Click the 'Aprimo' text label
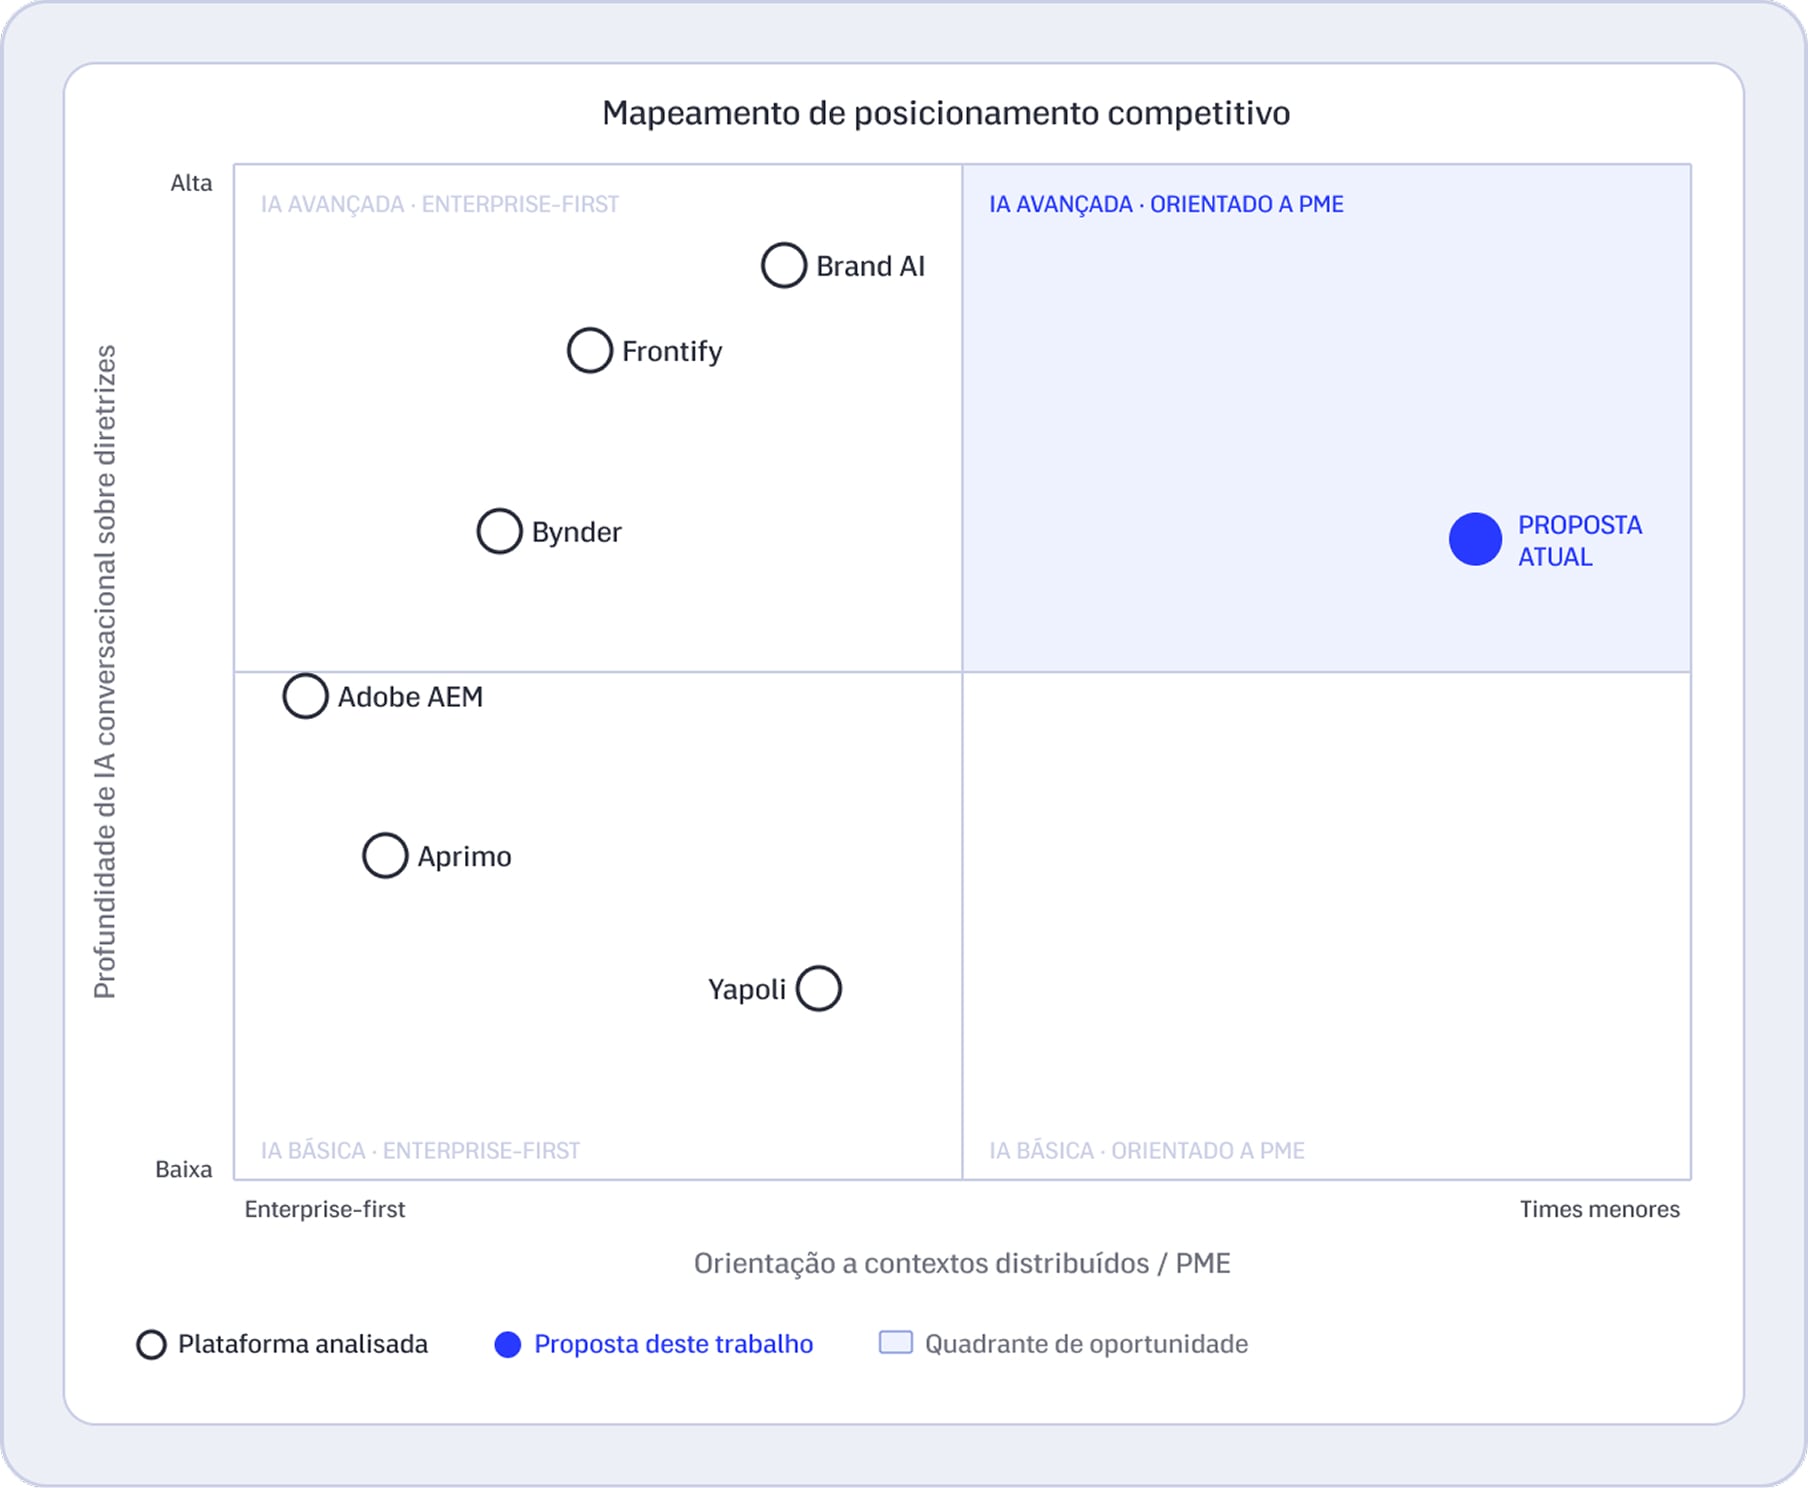This screenshot has width=1808, height=1488. [464, 857]
